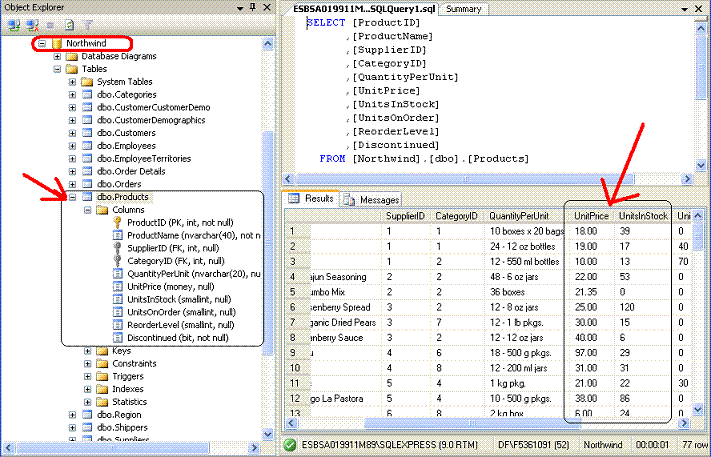
Task: Collapse the Columns folder node
Action: click(88, 210)
